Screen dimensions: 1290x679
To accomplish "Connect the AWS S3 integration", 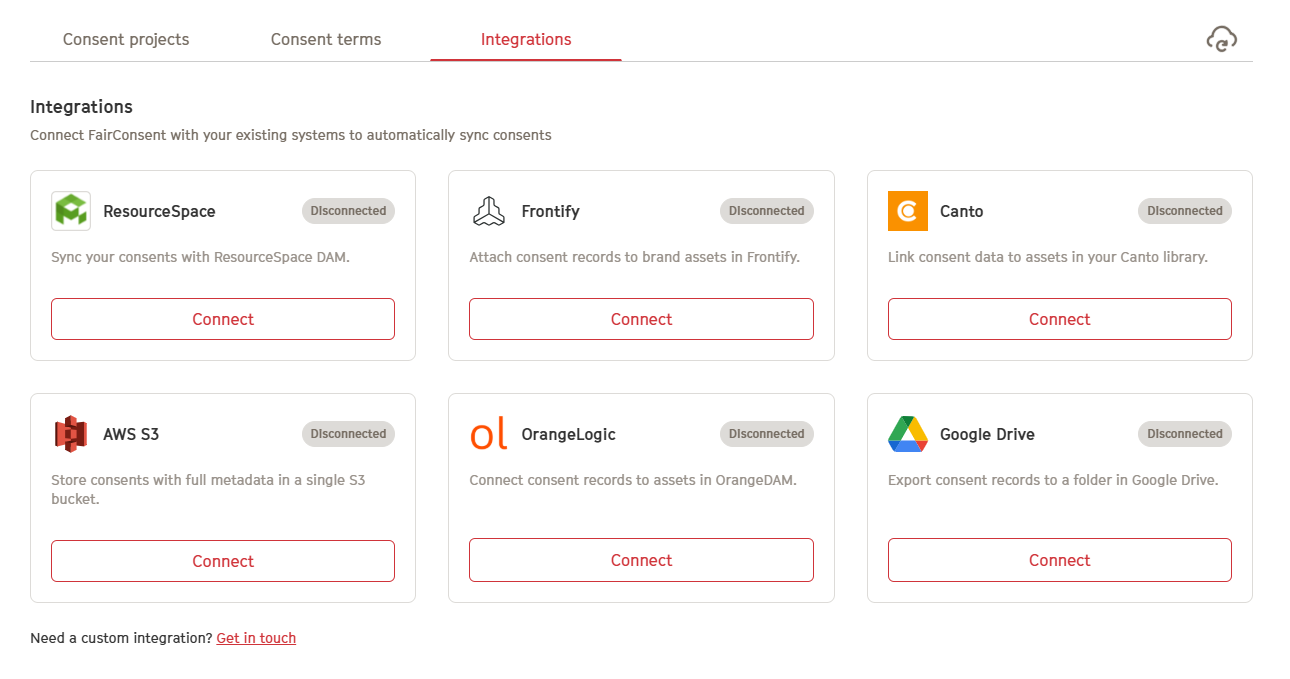I will point(223,561).
